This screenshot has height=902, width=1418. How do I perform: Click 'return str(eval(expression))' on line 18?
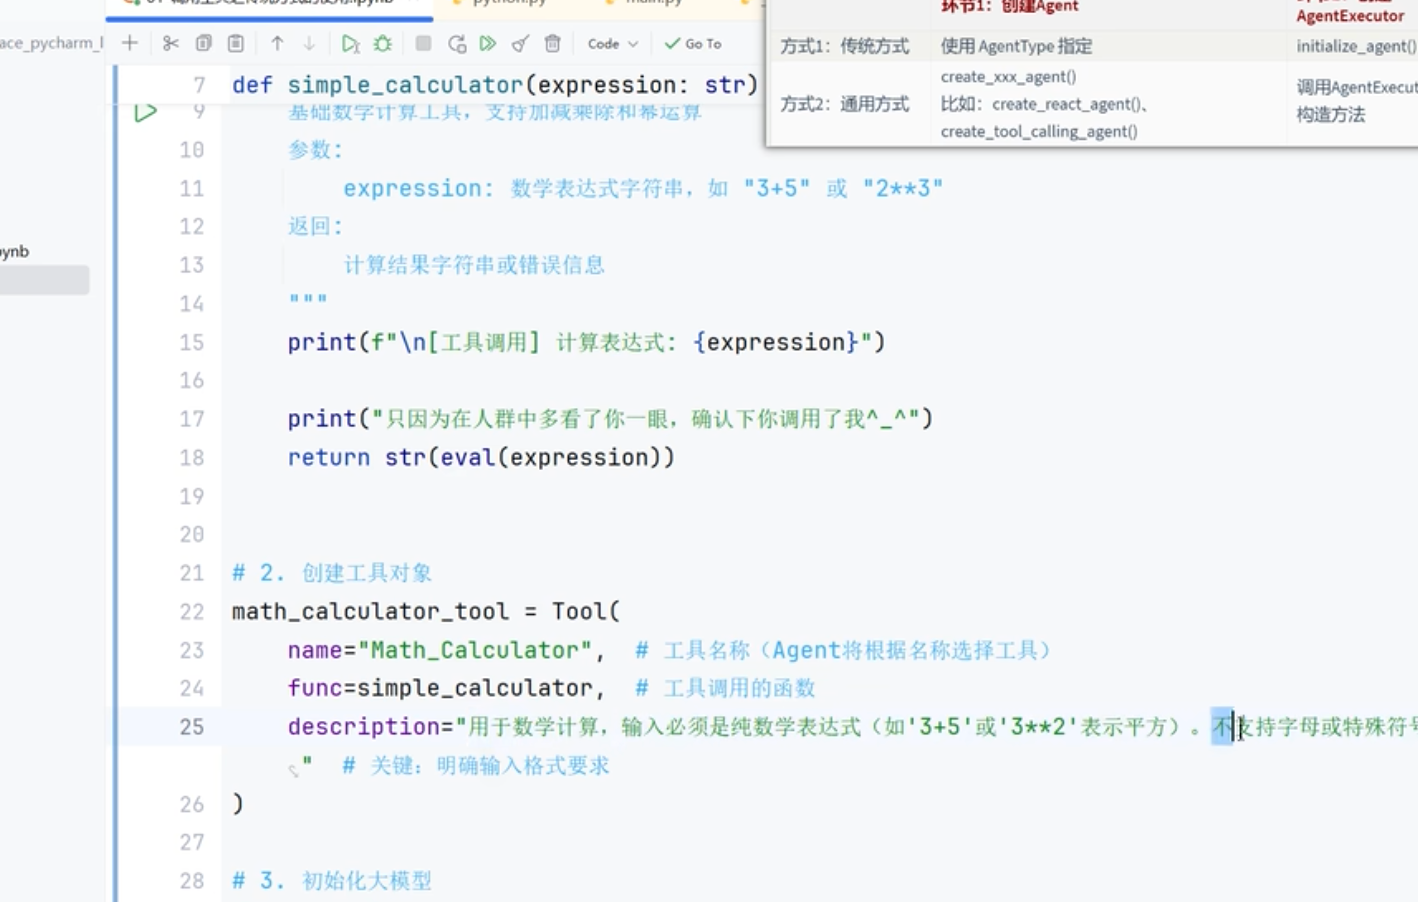pos(481,457)
